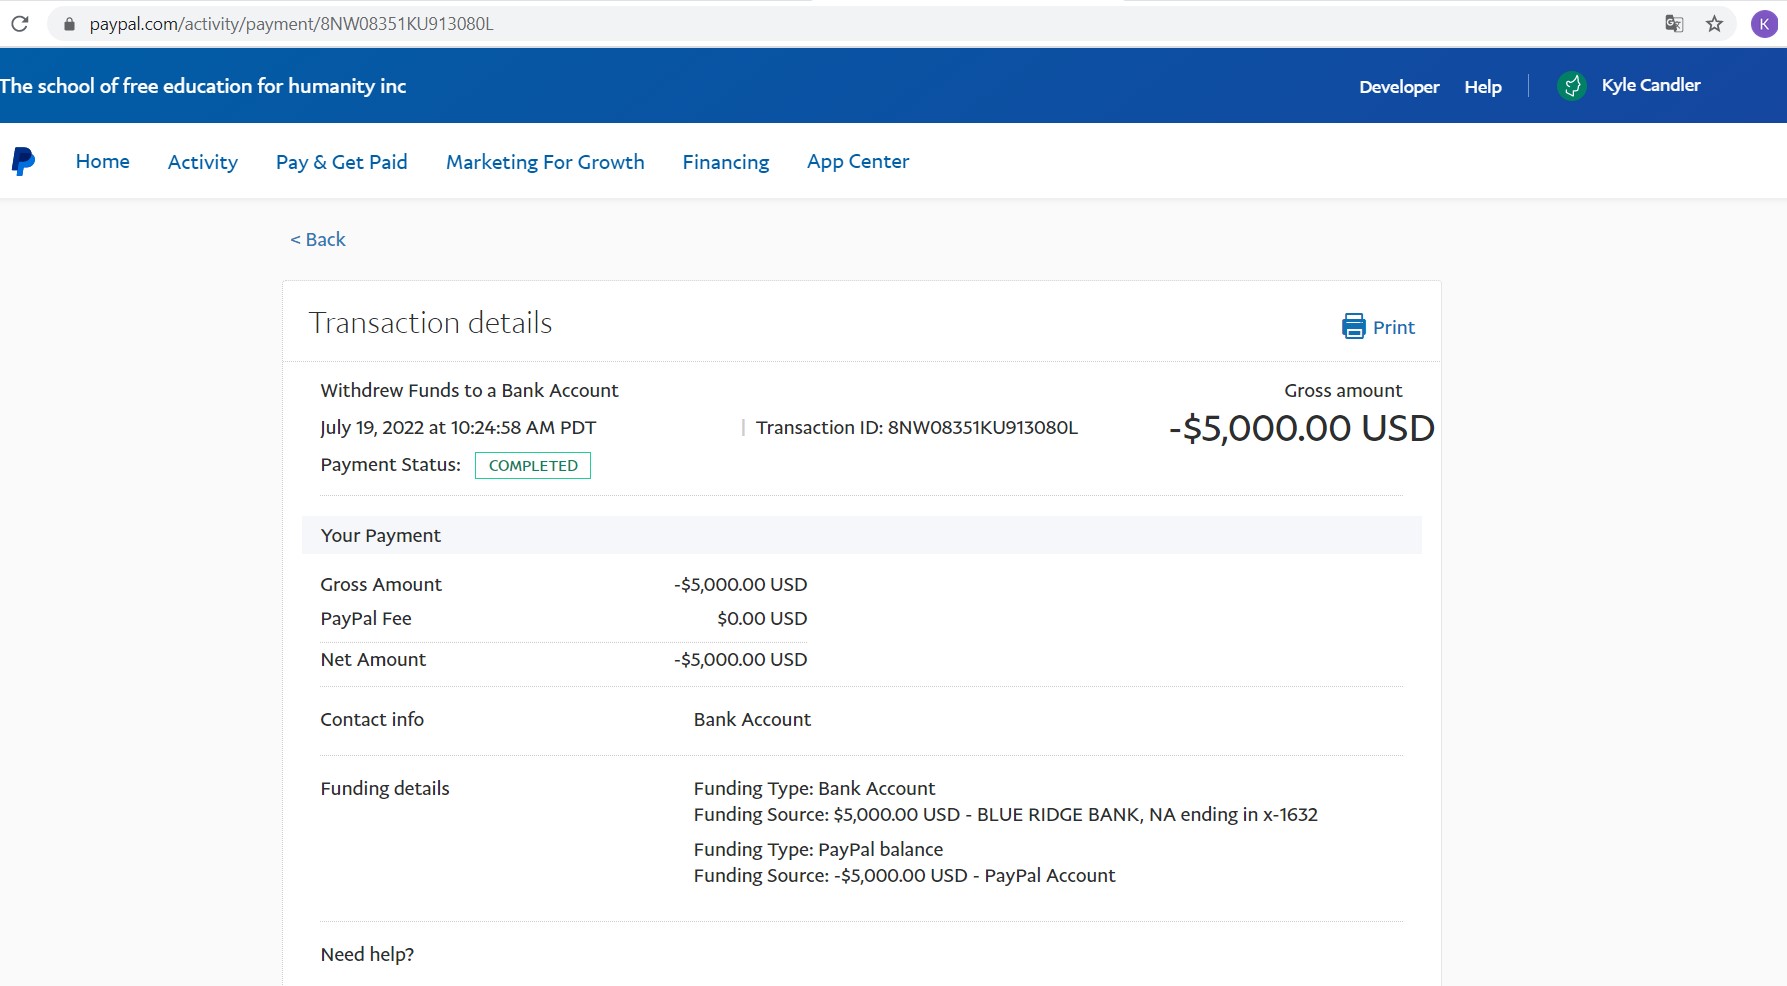Click the Funding details label
This screenshot has height=986, width=1787.
[385, 788]
